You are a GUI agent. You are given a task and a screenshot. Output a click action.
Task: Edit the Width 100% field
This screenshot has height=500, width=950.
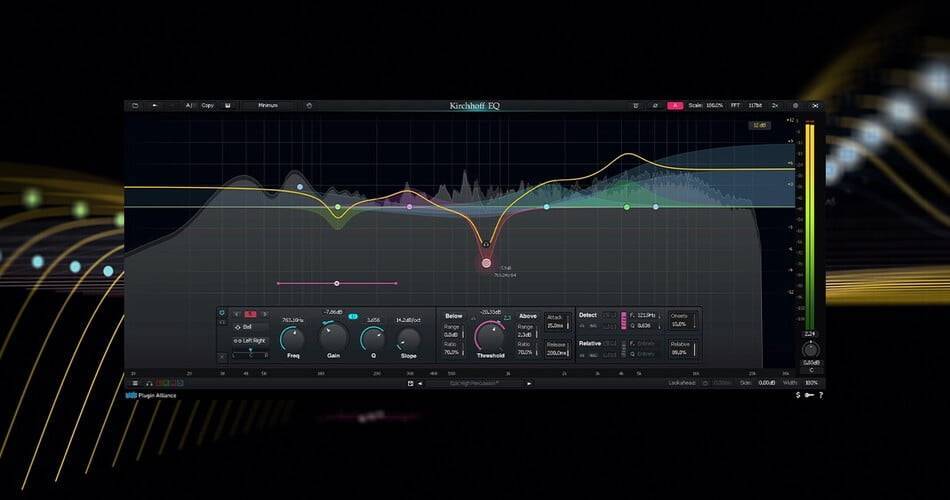tap(811, 383)
